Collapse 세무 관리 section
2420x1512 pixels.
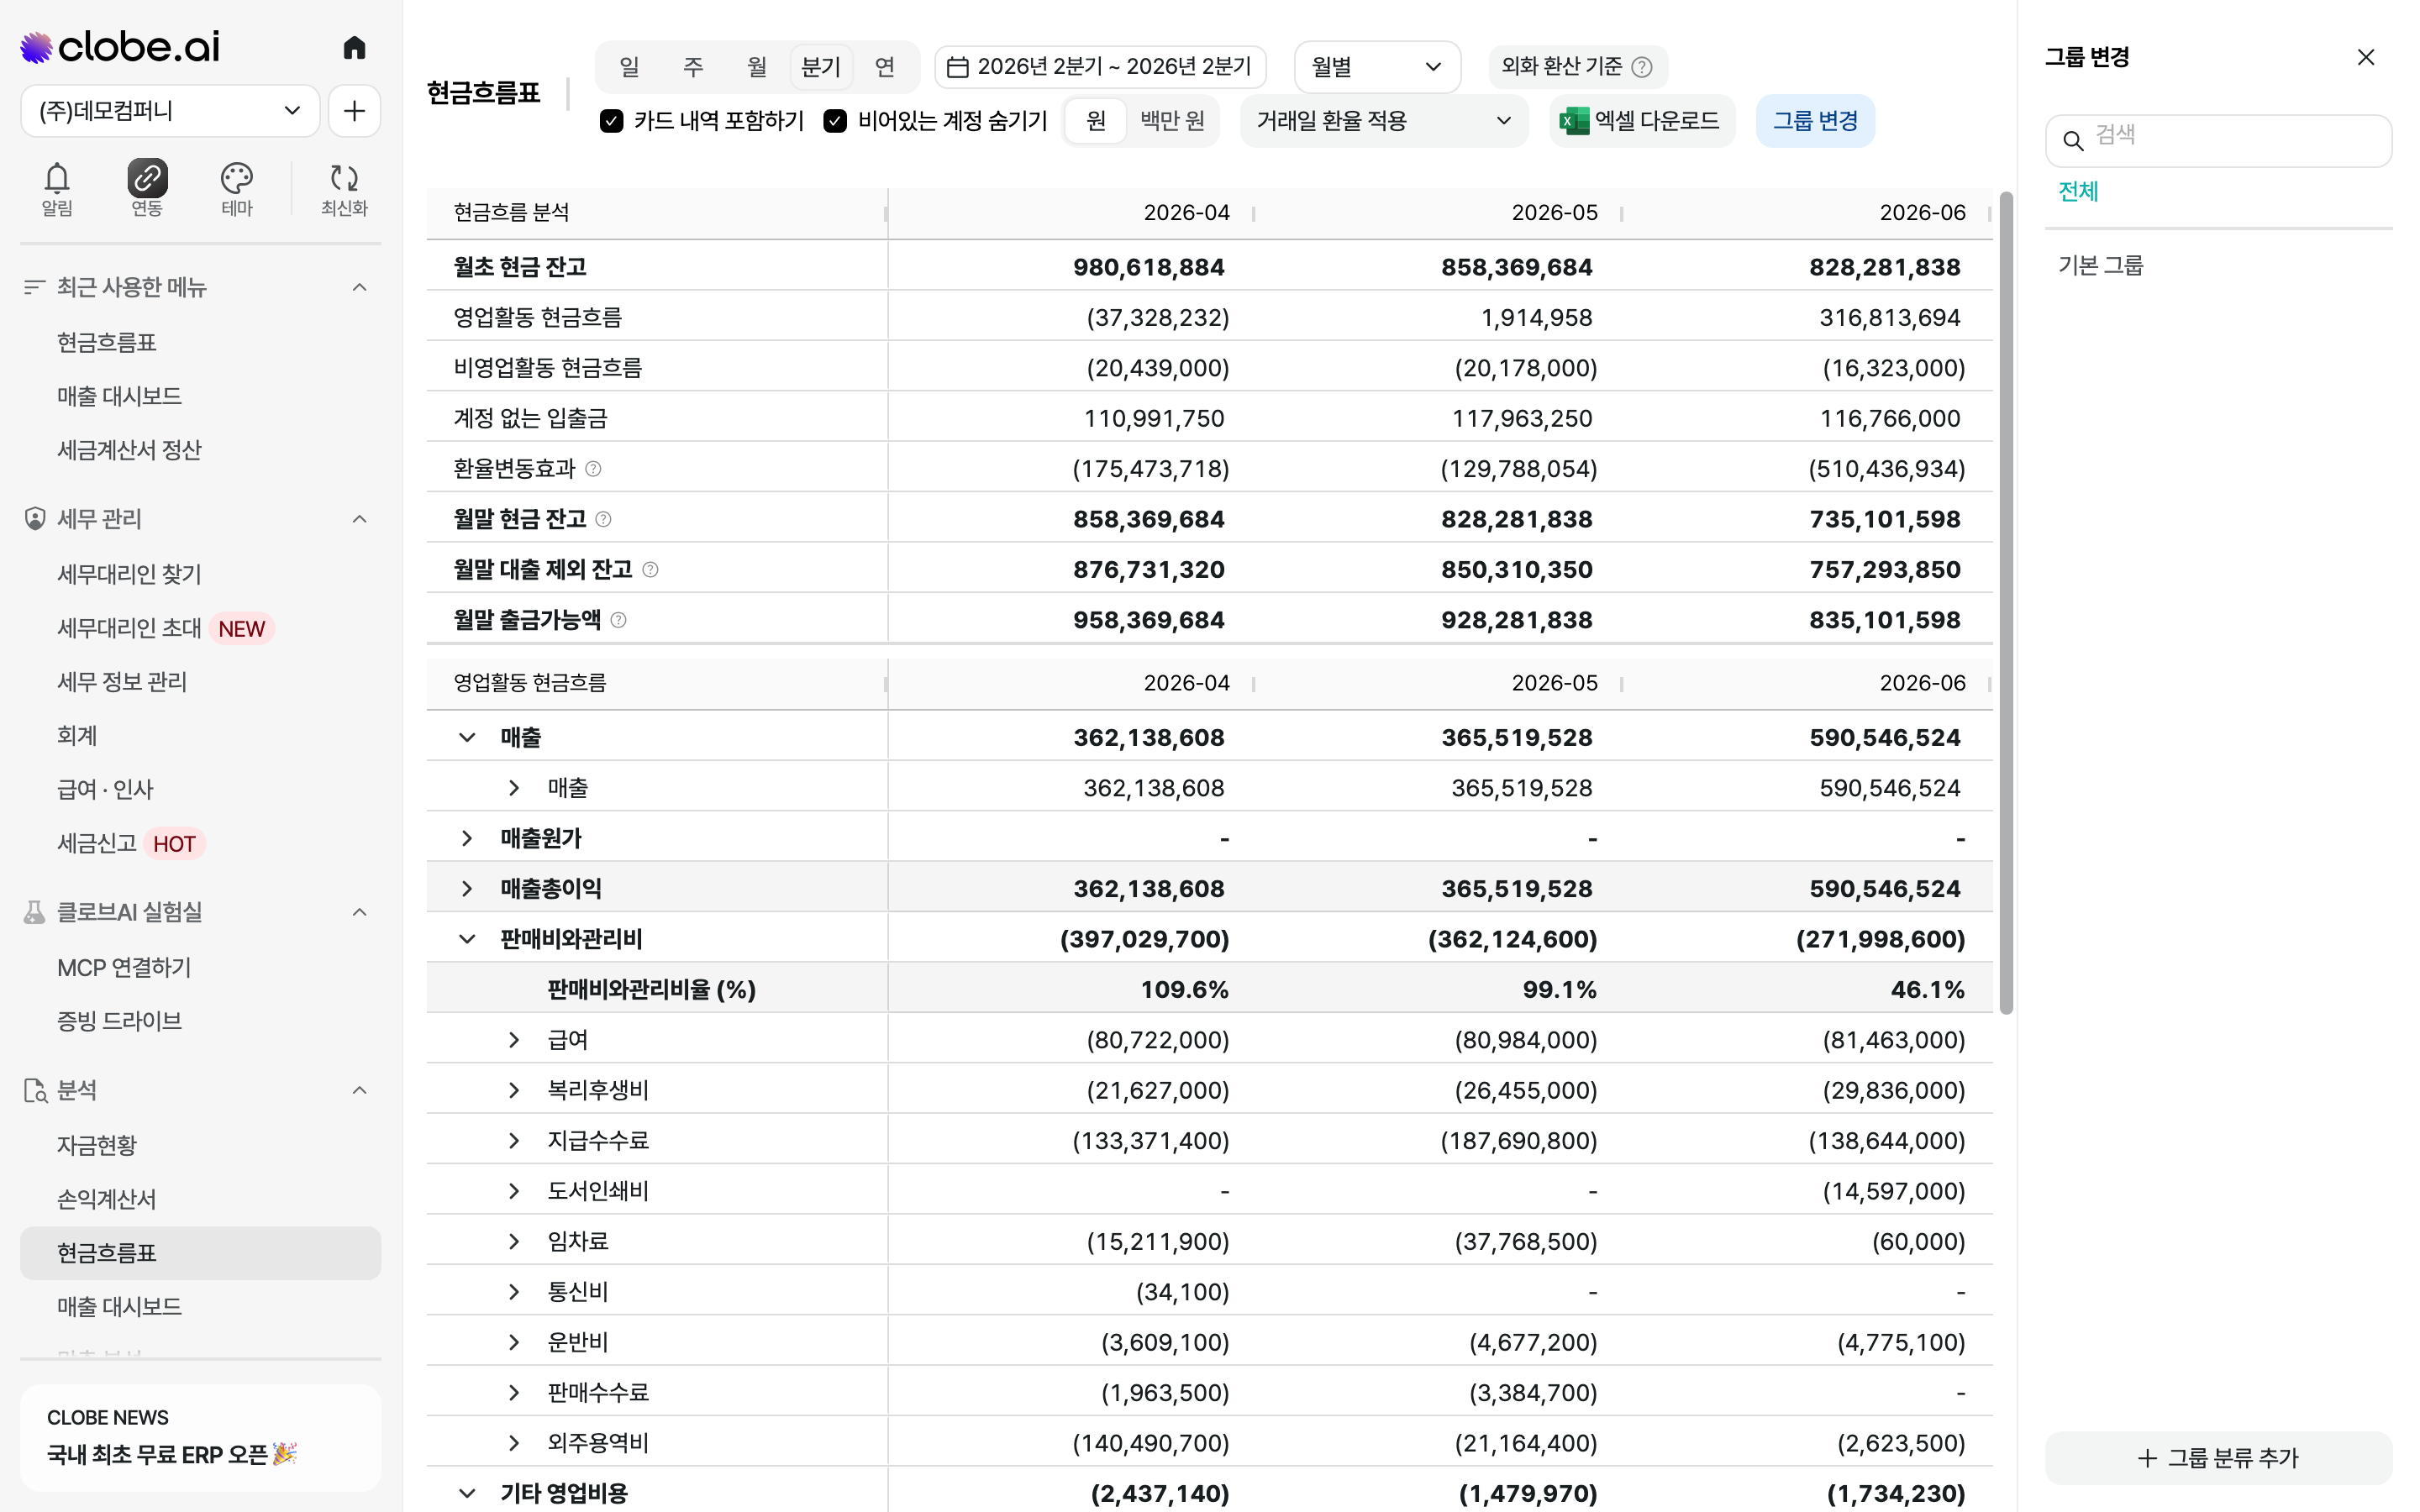click(x=360, y=519)
